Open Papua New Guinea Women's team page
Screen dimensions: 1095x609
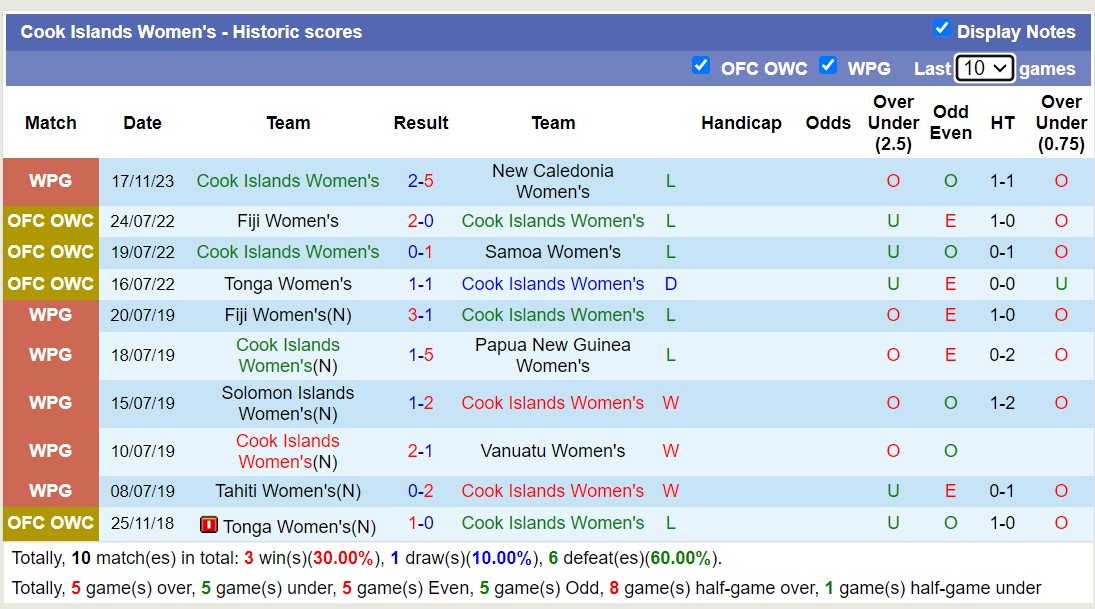point(553,355)
